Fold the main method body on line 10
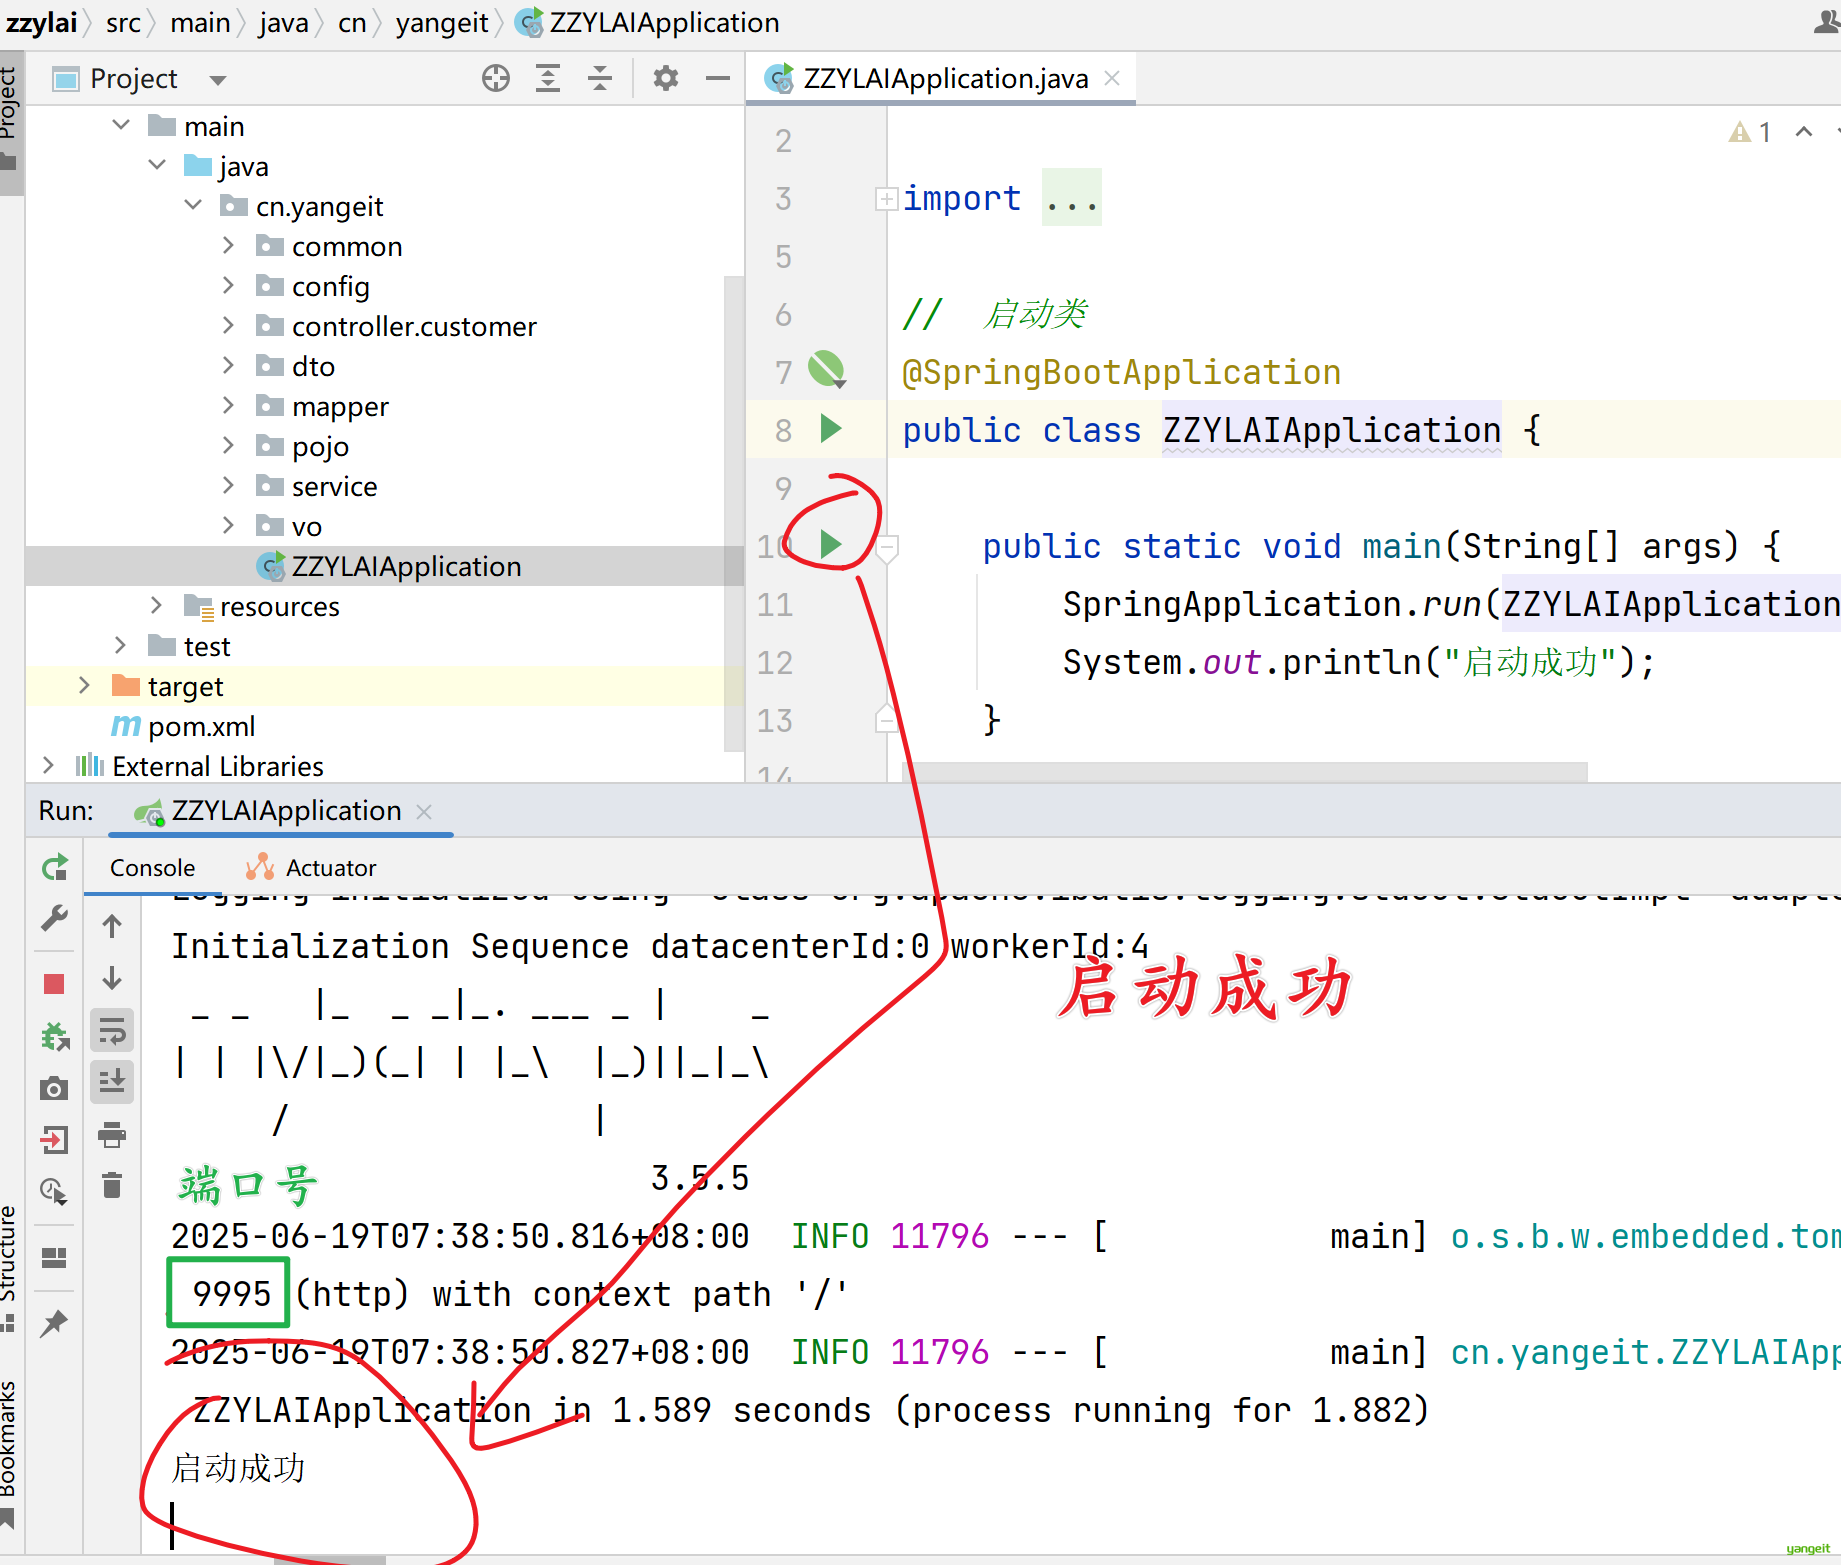 pos(886,547)
